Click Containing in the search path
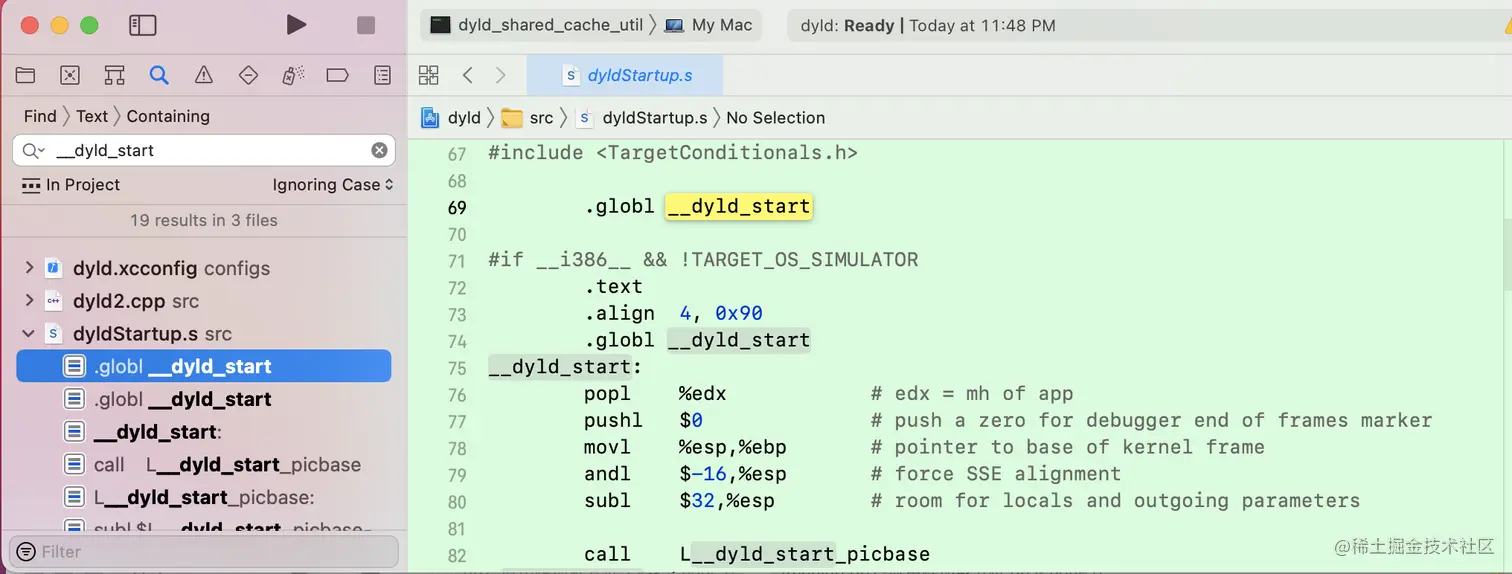Image resolution: width=1512 pixels, height=574 pixels. (x=168, y=116)
